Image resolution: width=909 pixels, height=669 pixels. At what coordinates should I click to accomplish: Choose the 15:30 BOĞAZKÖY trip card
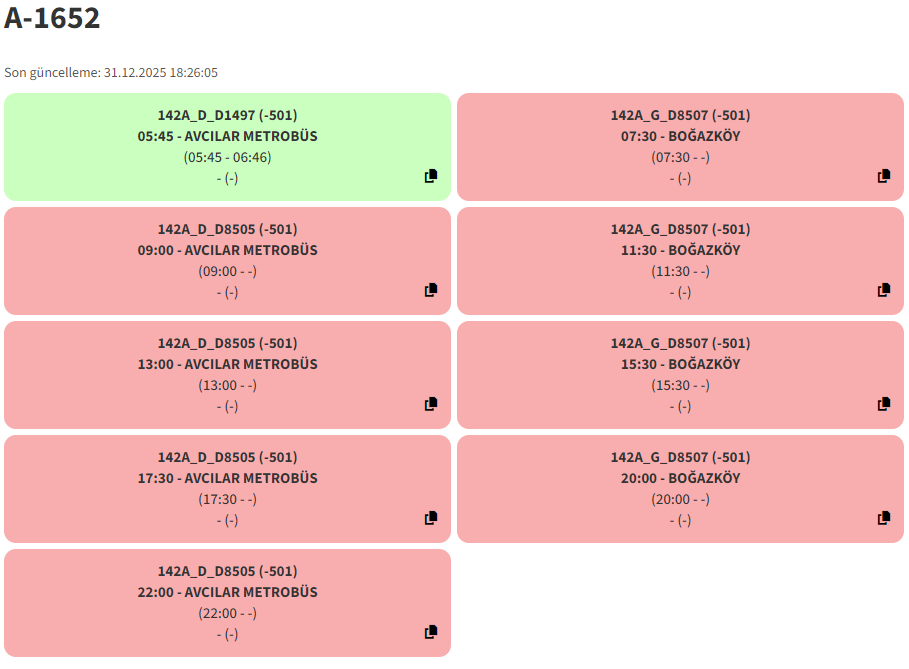click(x=680, y=364)
